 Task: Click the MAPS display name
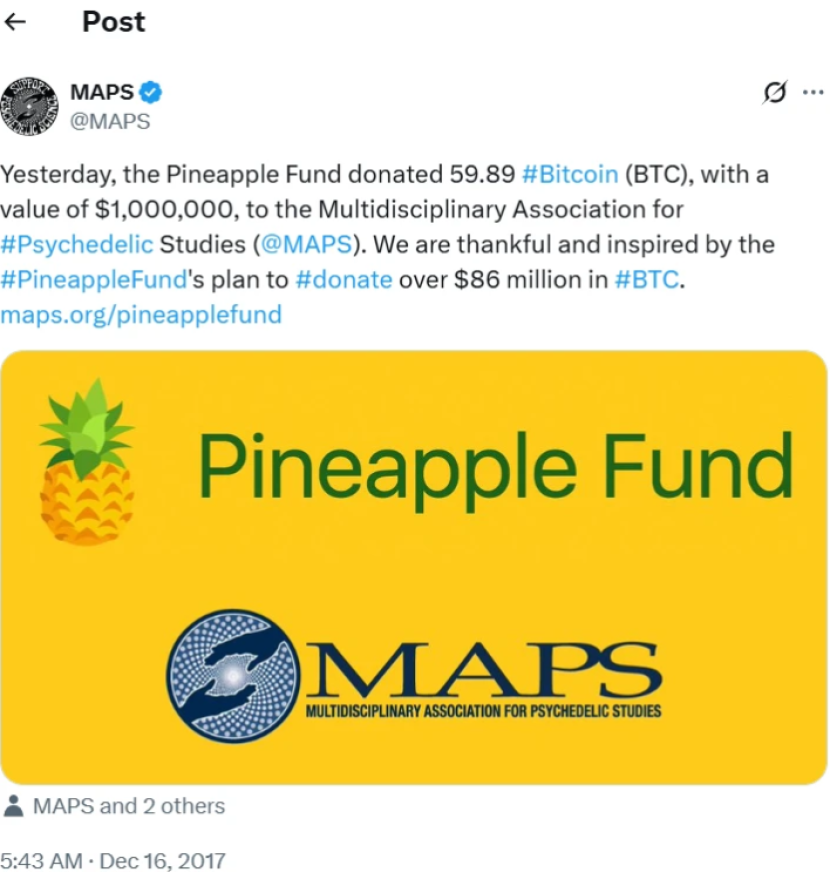(x=101, y=93)
